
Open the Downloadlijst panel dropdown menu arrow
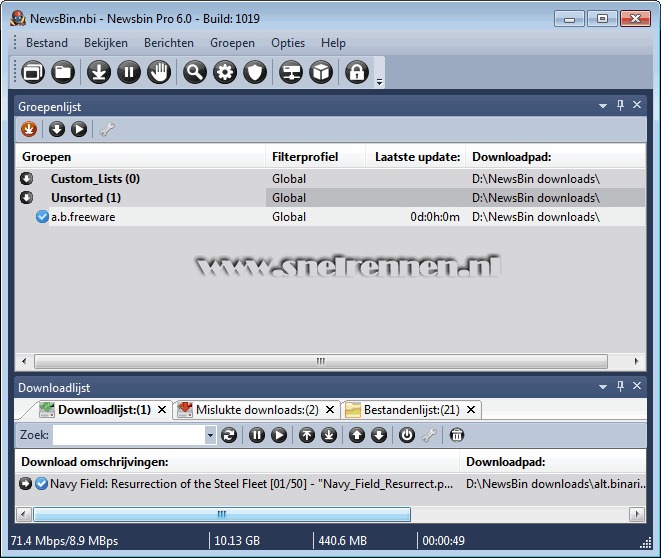coord(603,386)
